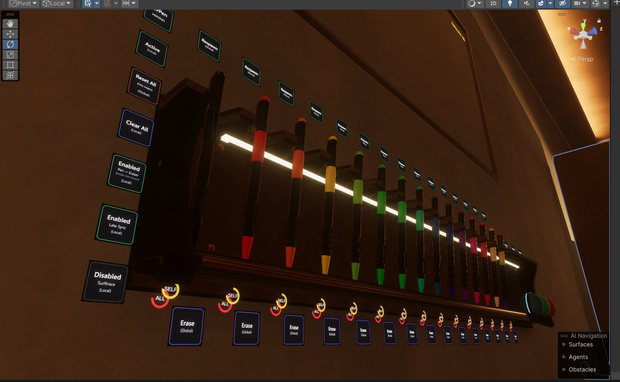Grab the tools overlay drag handle
Screen dimensions: 620x382
point(10,14)
